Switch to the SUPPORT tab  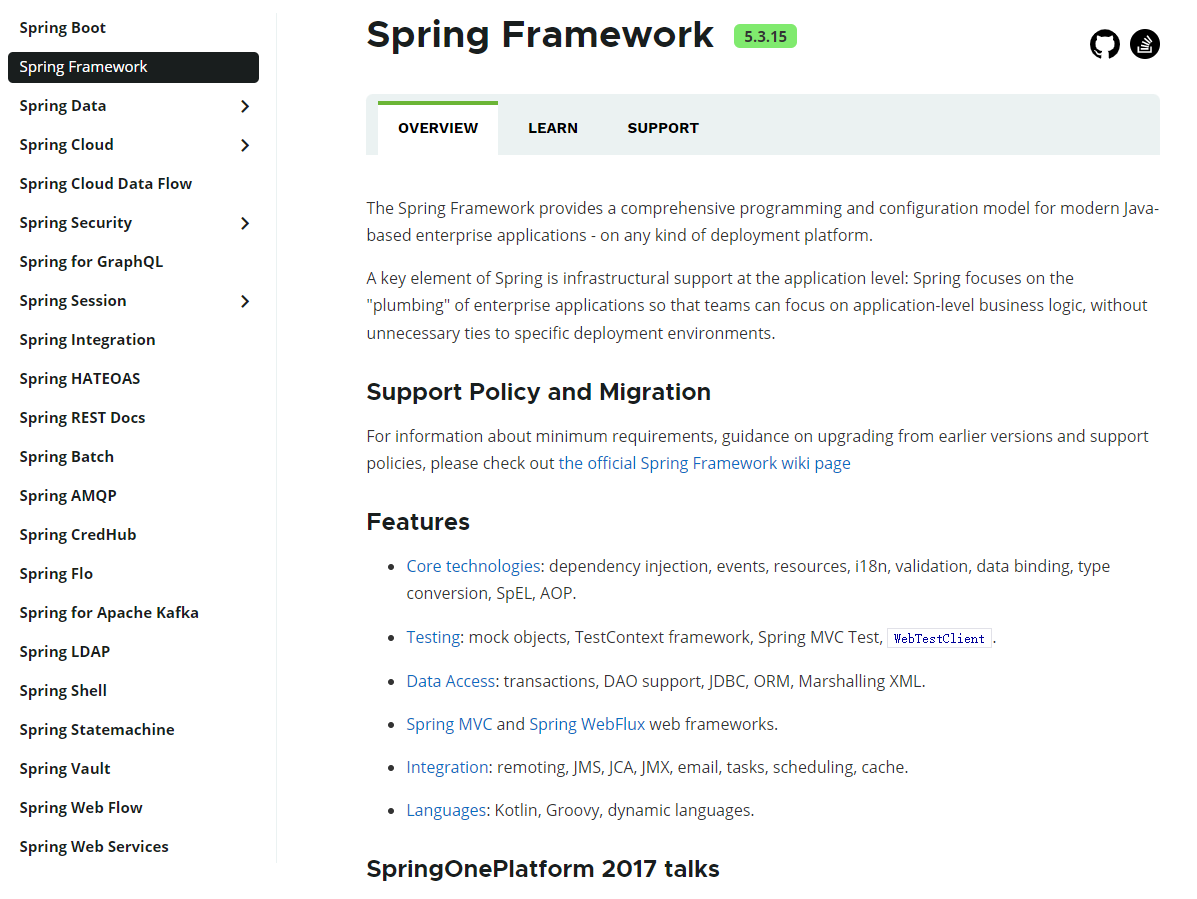(x=663, y=128)
